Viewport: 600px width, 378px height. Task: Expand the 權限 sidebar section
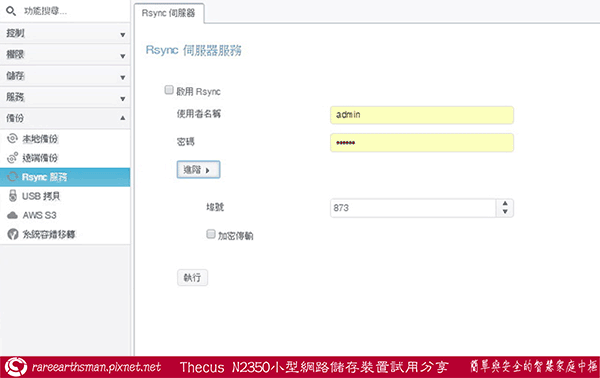(x=65, y=55)
